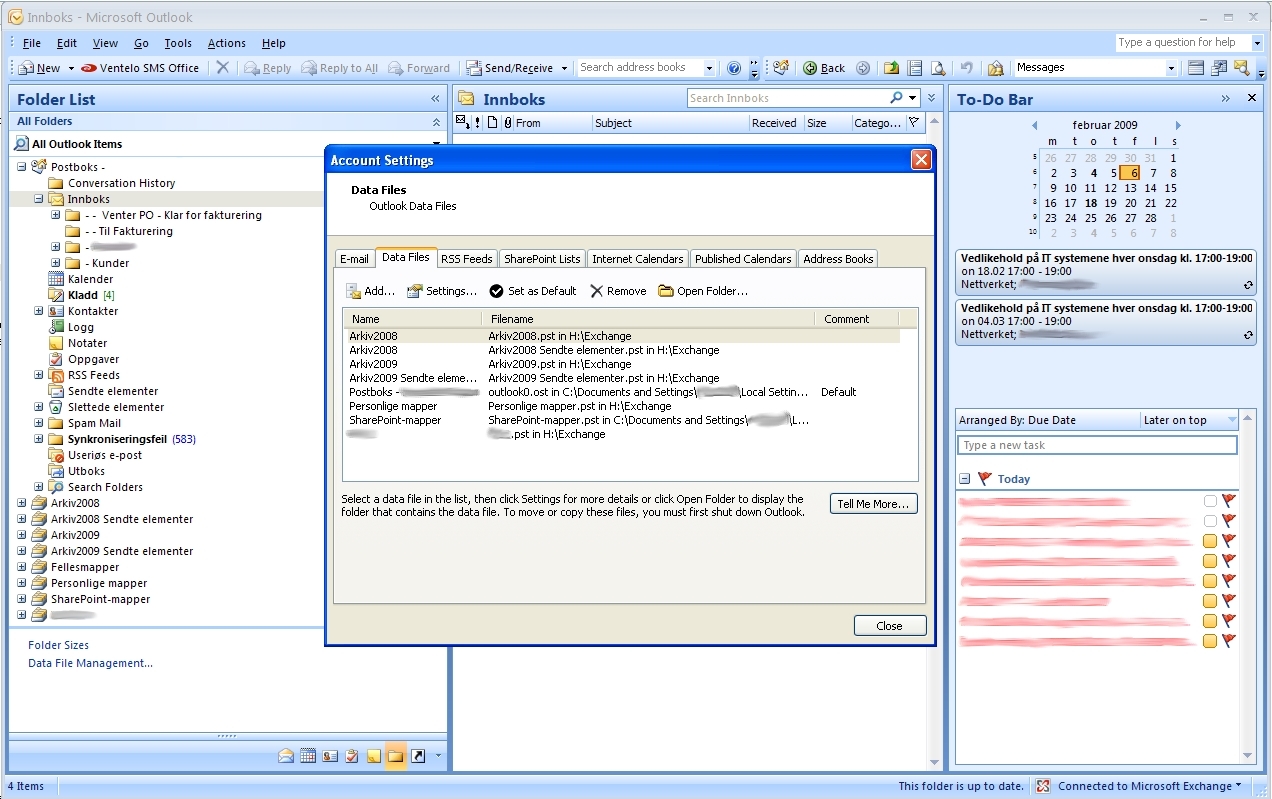
Task: Click Set as Default checkmark button
Action: (533, 291)
